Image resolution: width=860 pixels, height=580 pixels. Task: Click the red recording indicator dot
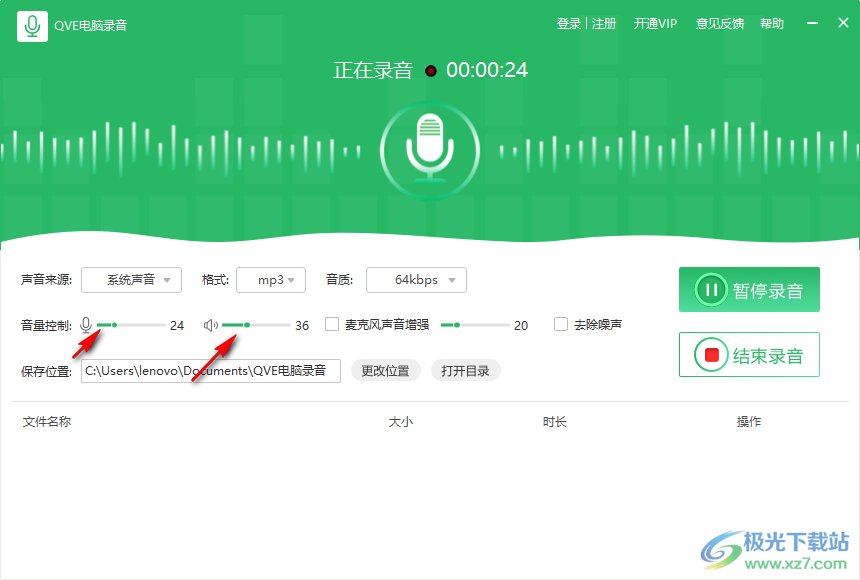coord(430,70)
